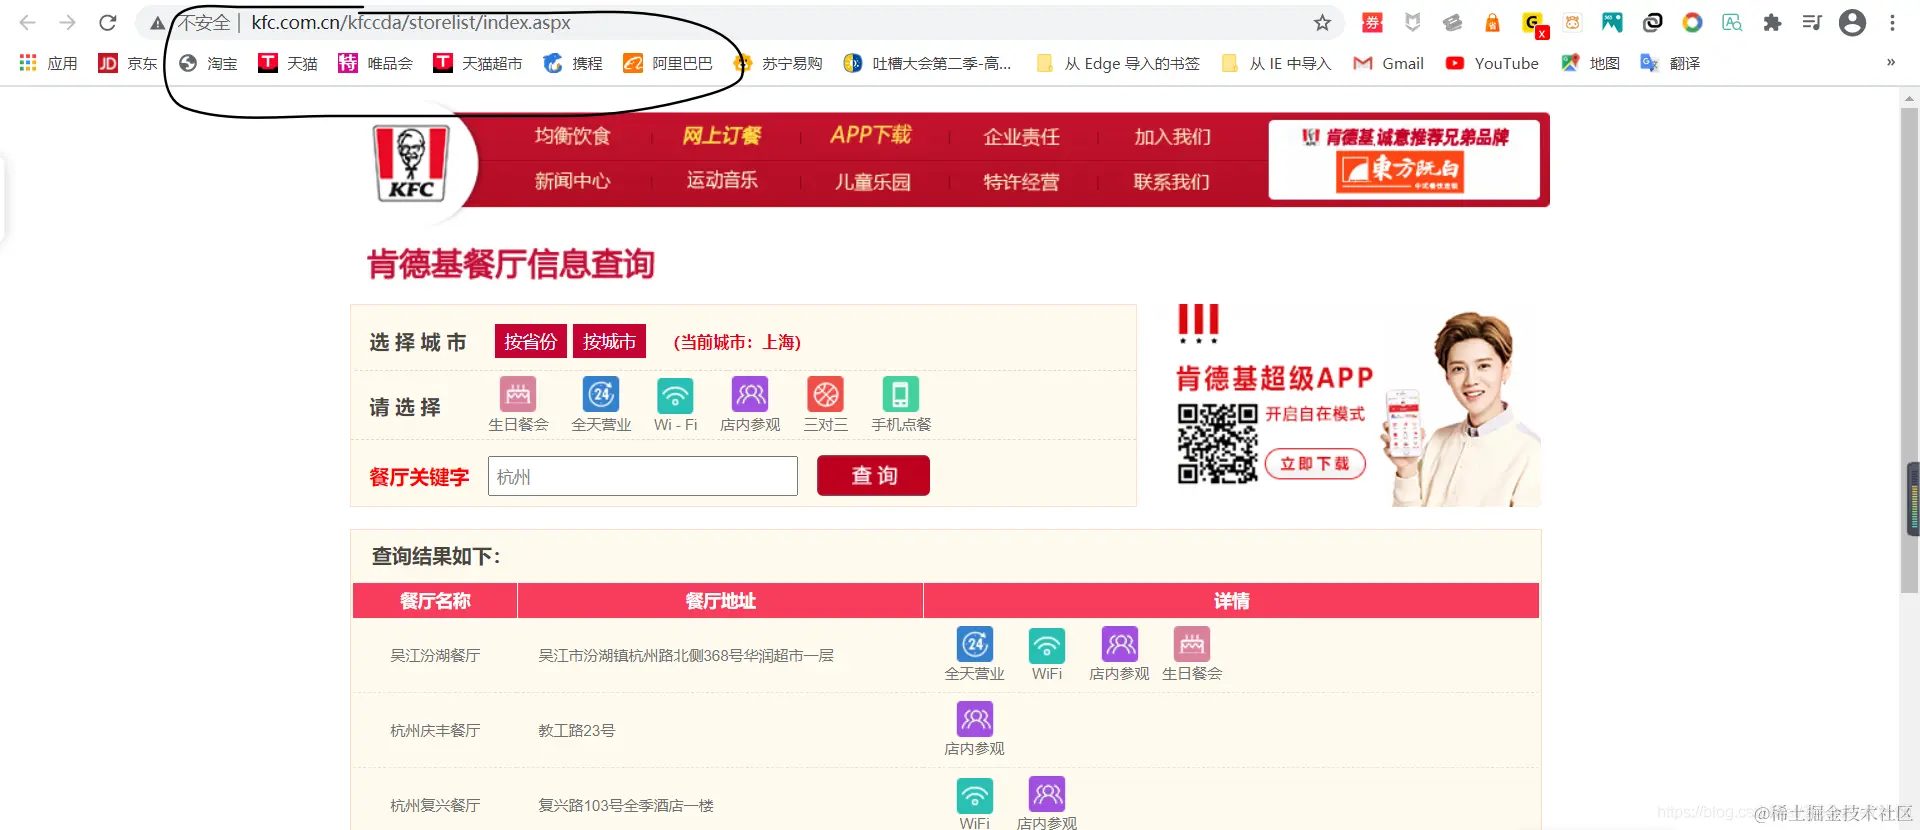Open the 京东 JD bookmark

[x=128, y=63]
